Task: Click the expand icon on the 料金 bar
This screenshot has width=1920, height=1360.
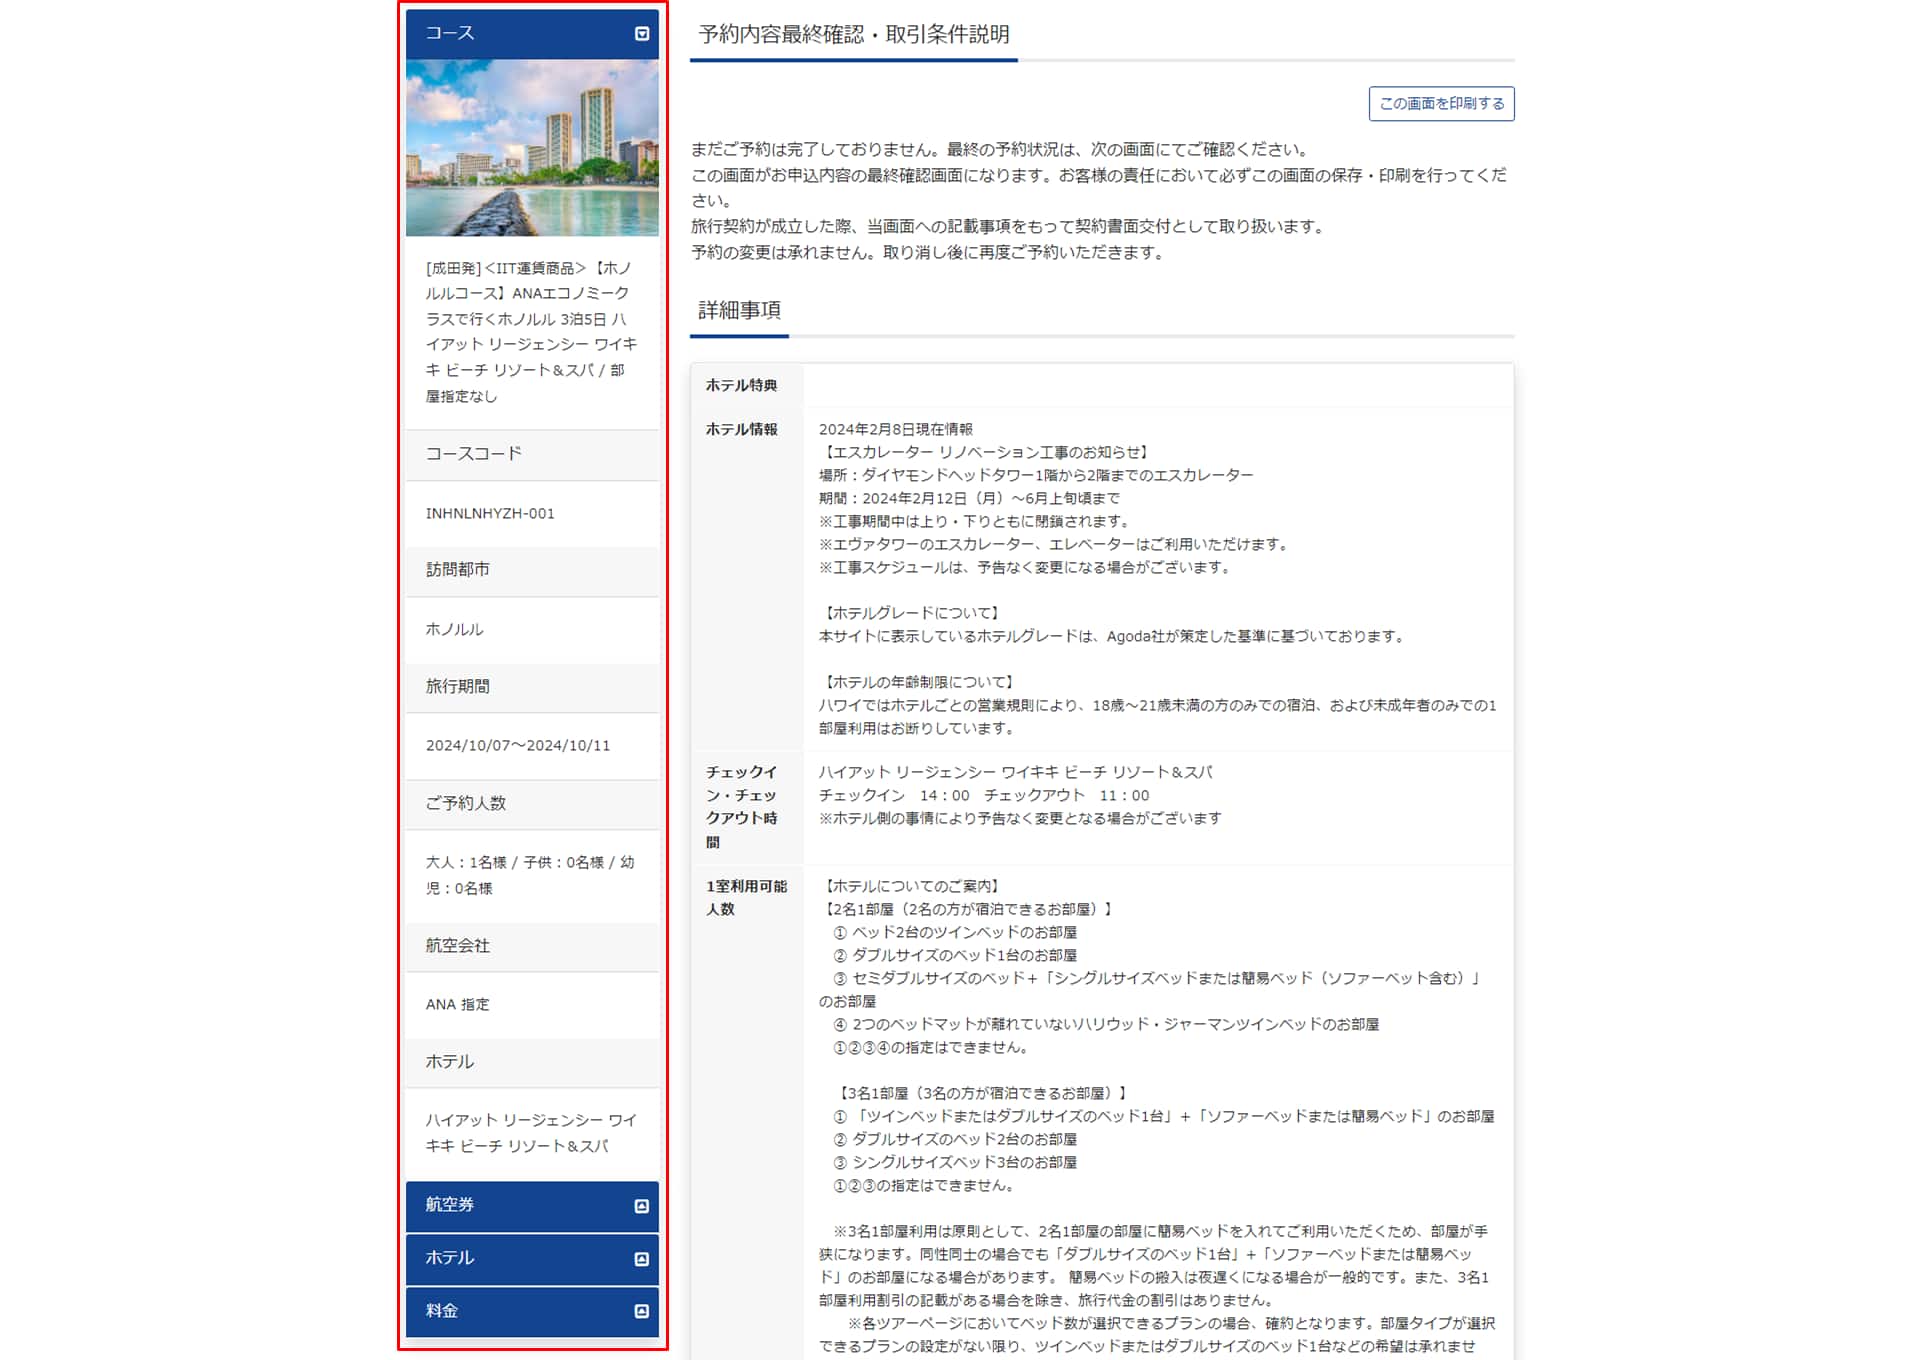Action: 642,1311
